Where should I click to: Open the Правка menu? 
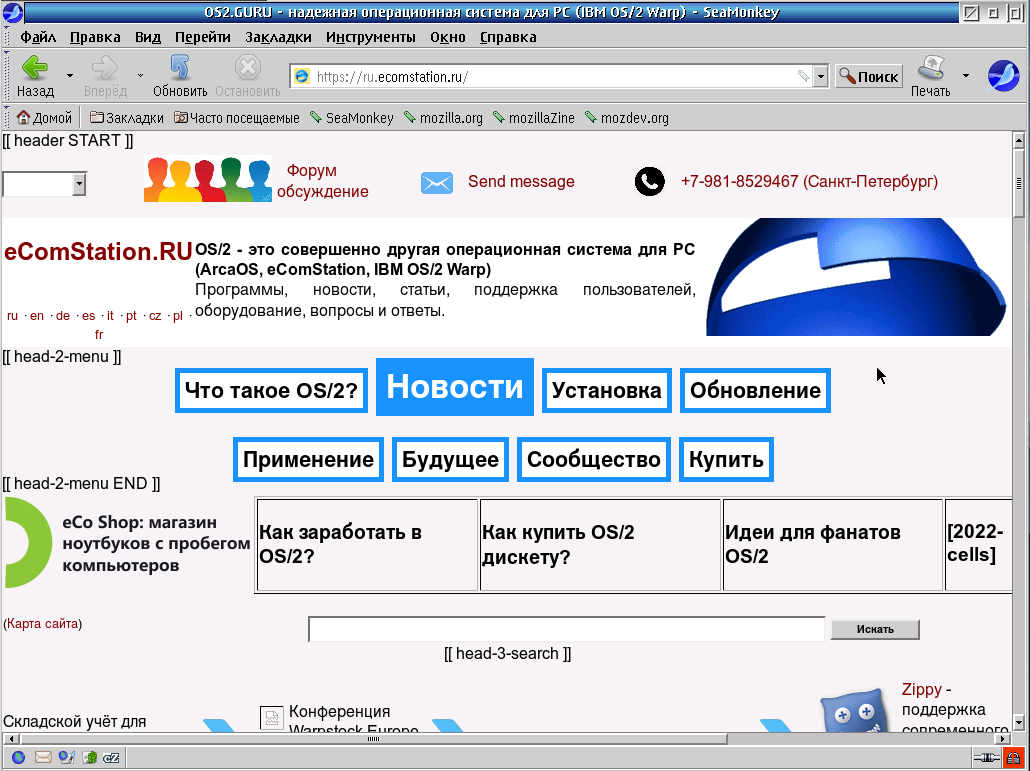coord(95,37)
